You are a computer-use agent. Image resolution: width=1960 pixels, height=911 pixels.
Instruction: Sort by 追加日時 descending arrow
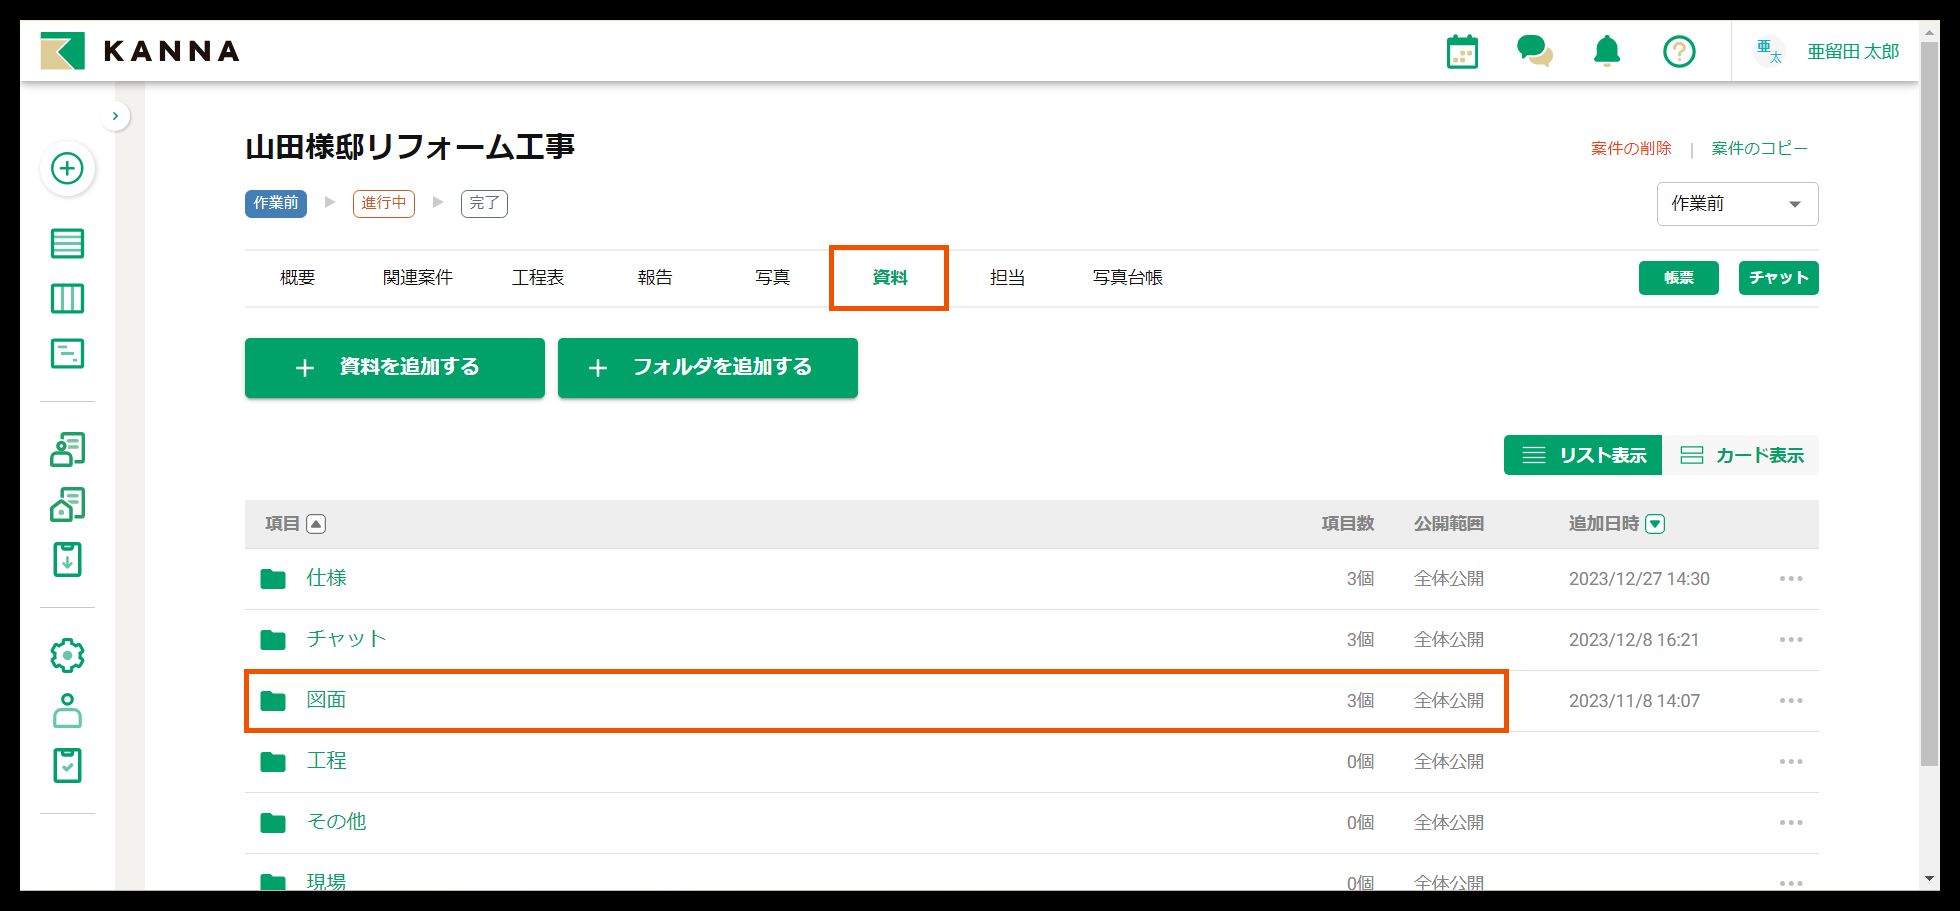pos(1655,524)
